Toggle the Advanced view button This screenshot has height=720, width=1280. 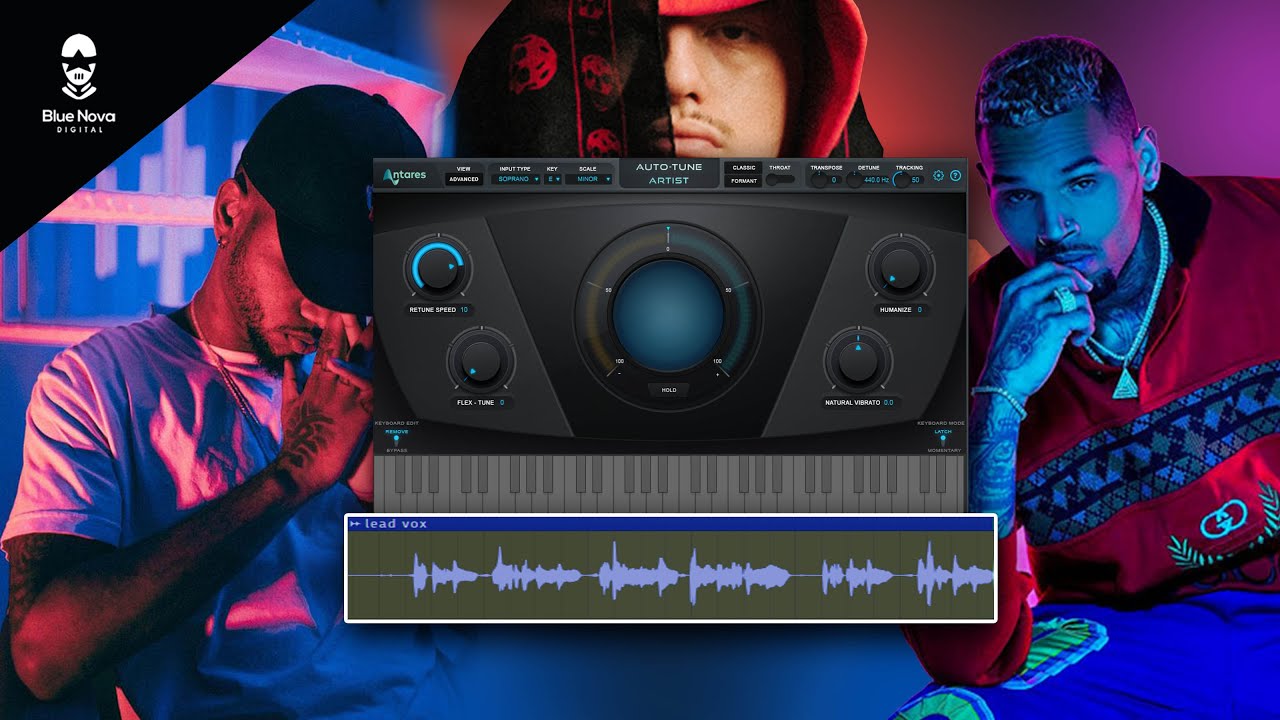click(464, 179)
